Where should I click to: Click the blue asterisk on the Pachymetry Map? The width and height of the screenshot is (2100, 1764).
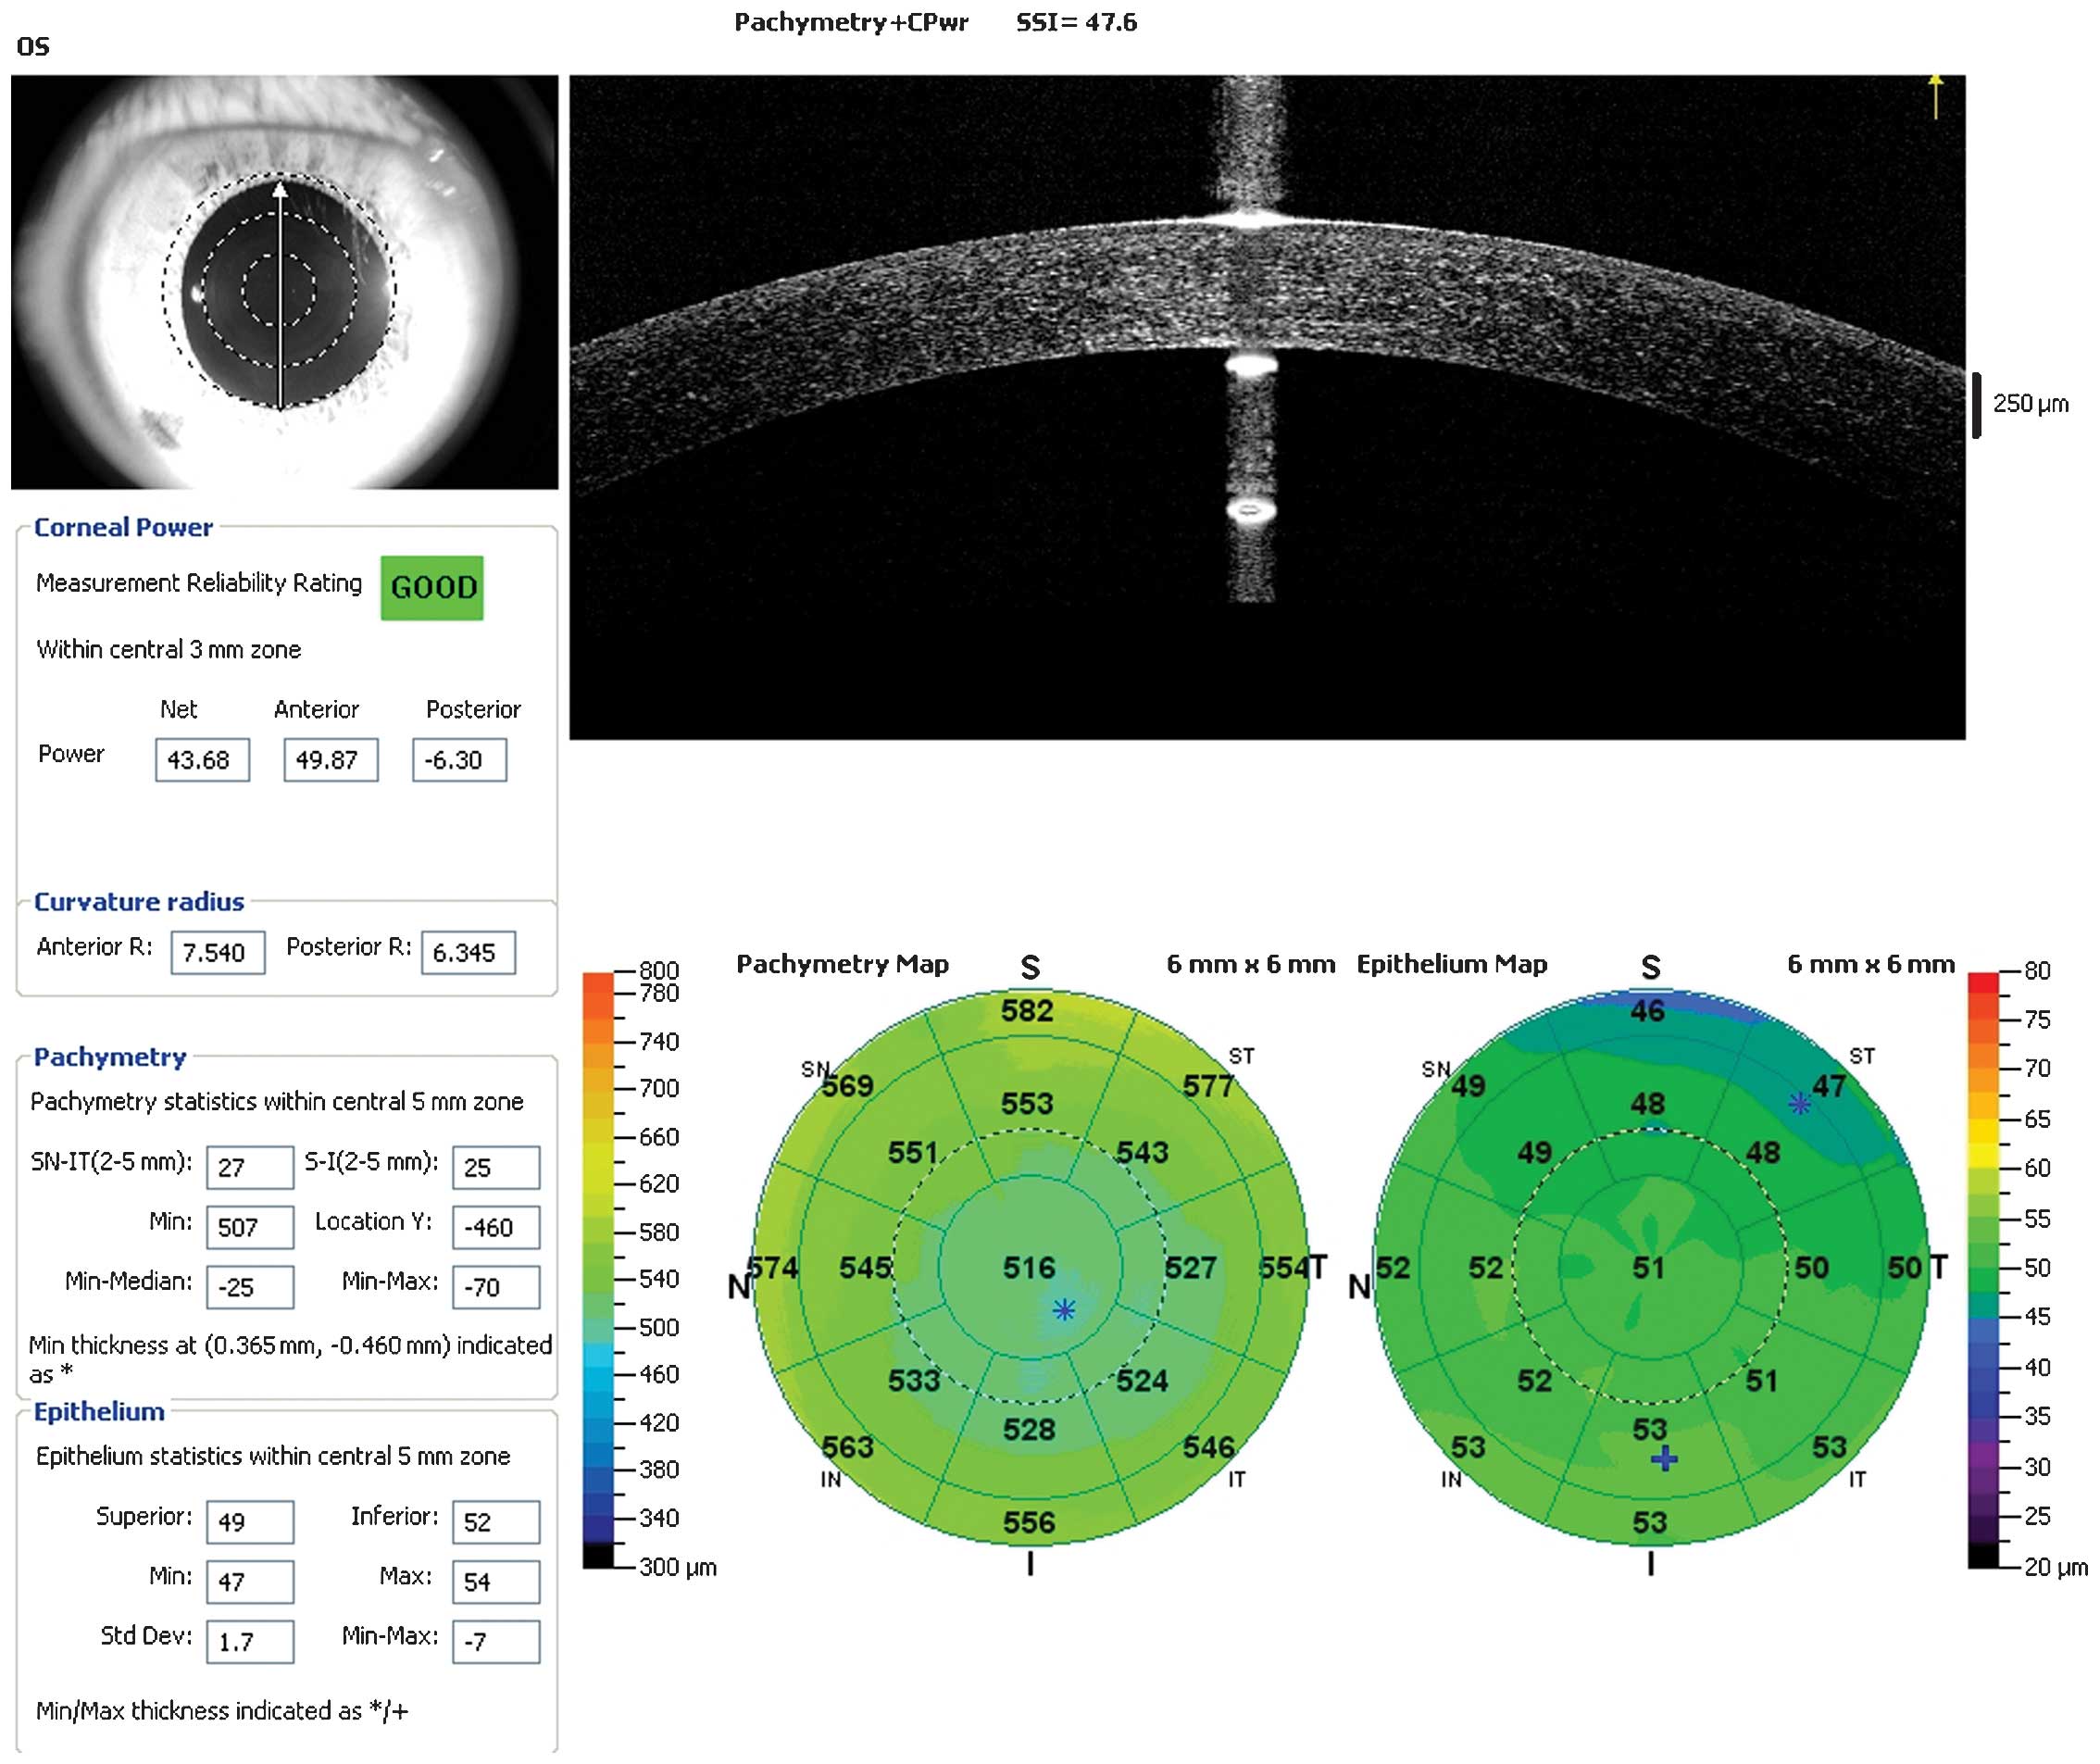tap(1064, 1310)
